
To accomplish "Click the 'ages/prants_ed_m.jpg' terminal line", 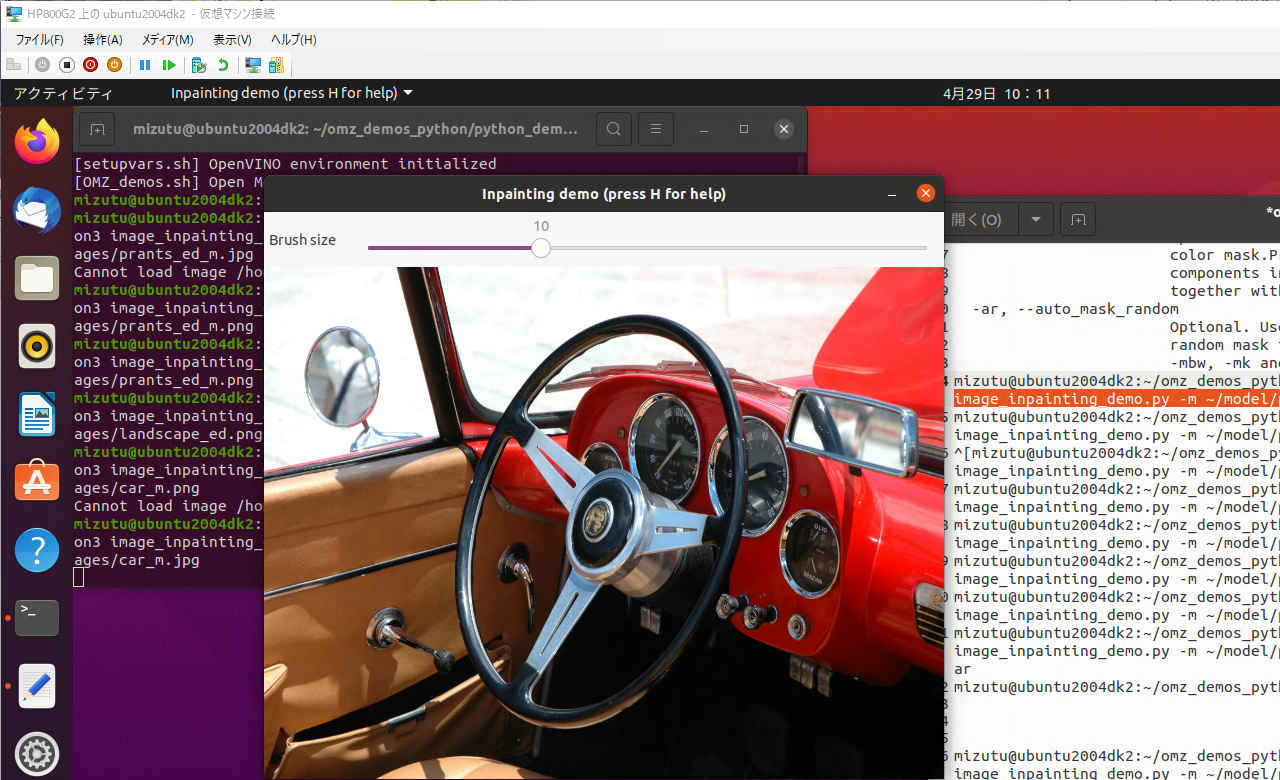I will tap(164, 254).
